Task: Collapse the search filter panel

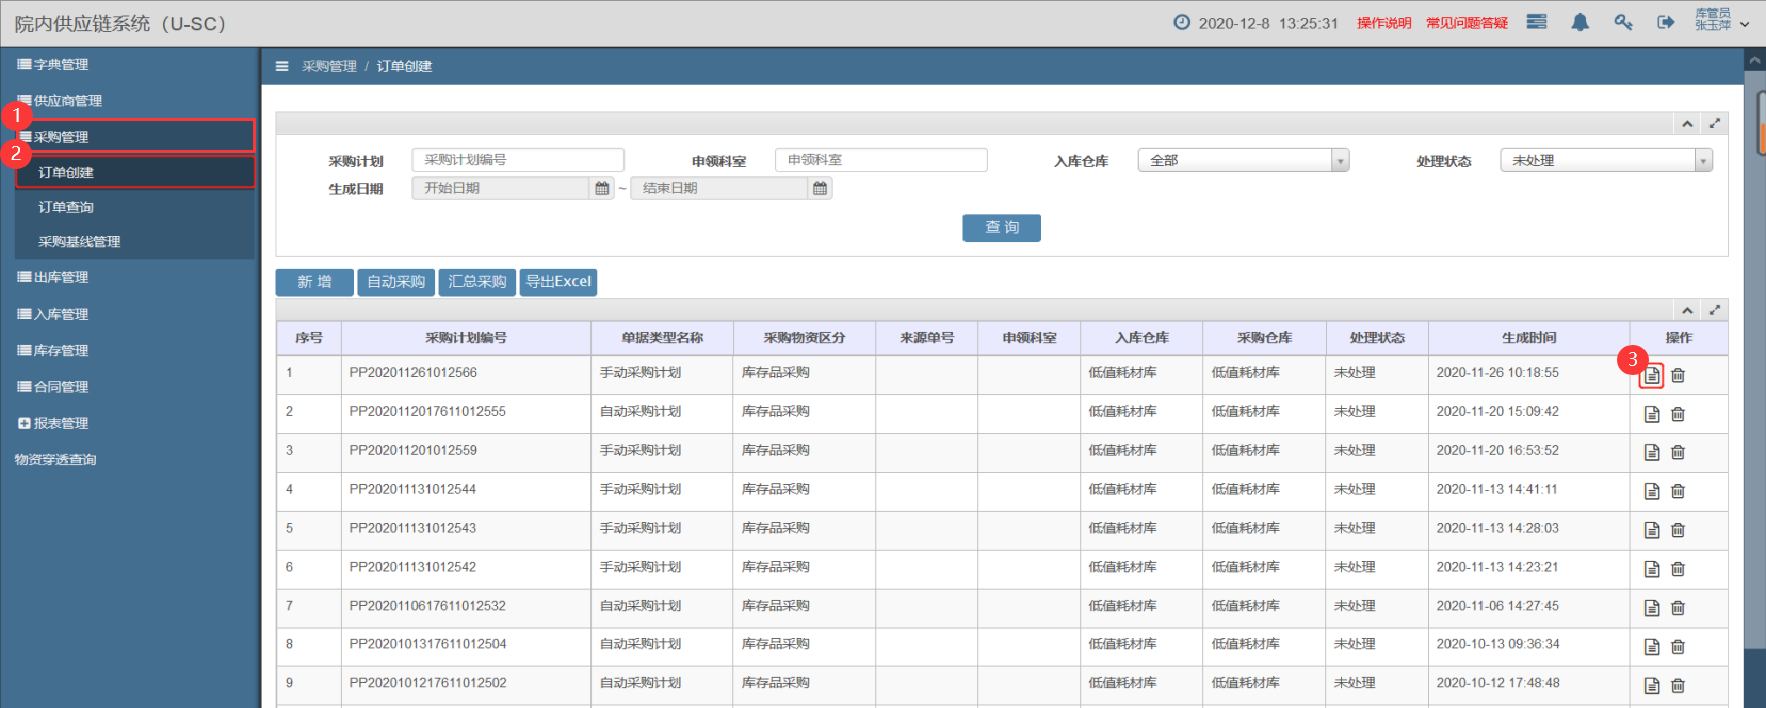Action: click(x=1687, y=123)
